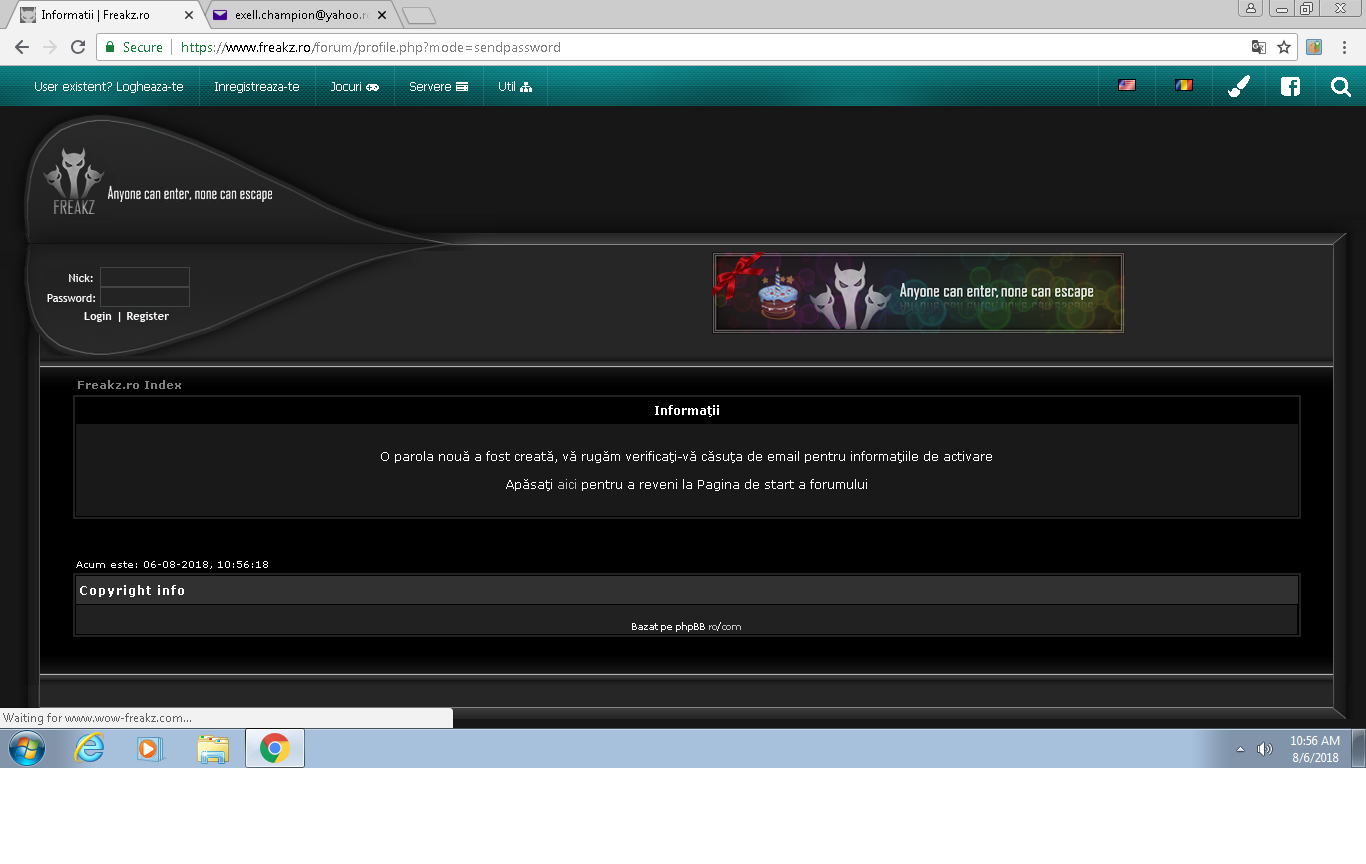Click the 'Acum este: 06-08-2018, 10:56:18' text
Viewport: 1366px width, 864px height.
172,565
